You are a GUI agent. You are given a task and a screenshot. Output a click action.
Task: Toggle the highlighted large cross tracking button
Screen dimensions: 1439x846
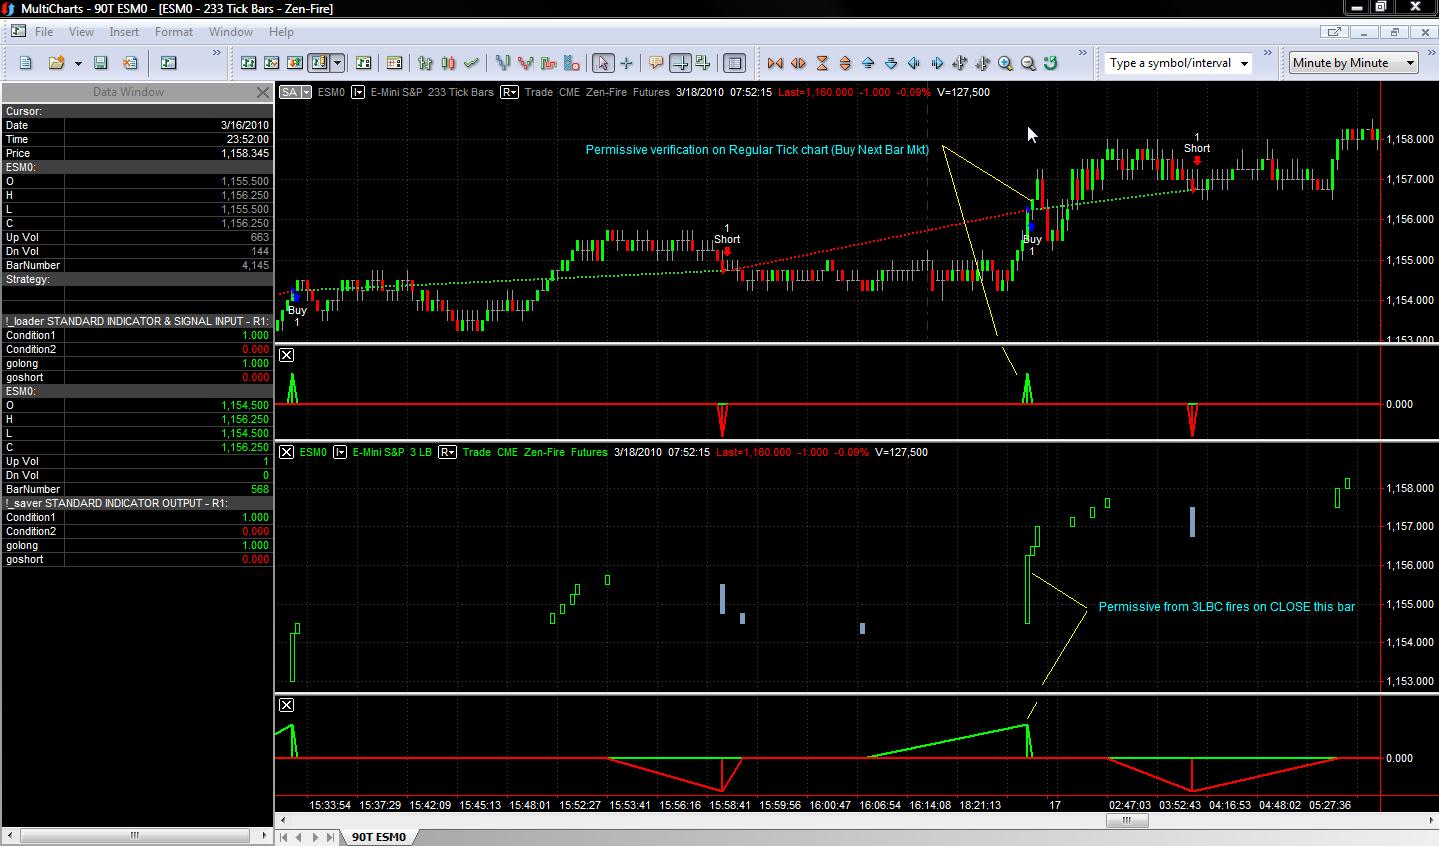680,63
